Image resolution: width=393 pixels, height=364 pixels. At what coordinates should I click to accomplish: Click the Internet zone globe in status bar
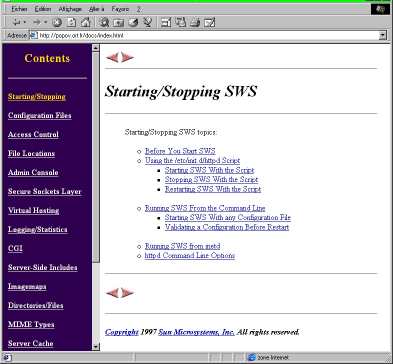[252, 358]
